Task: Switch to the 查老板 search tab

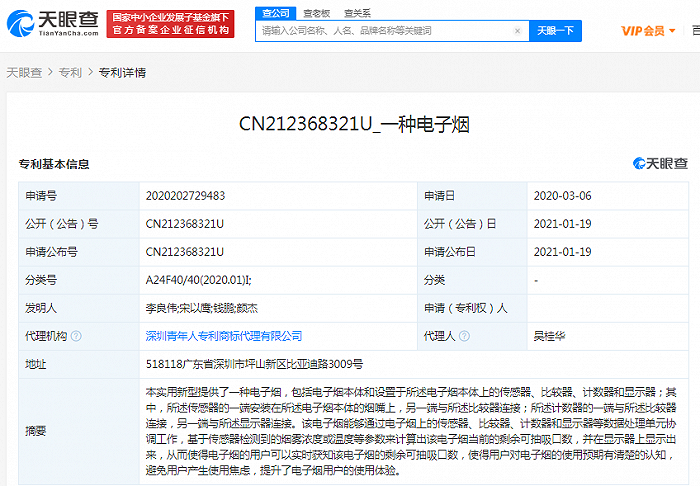Action: point(317,13)
